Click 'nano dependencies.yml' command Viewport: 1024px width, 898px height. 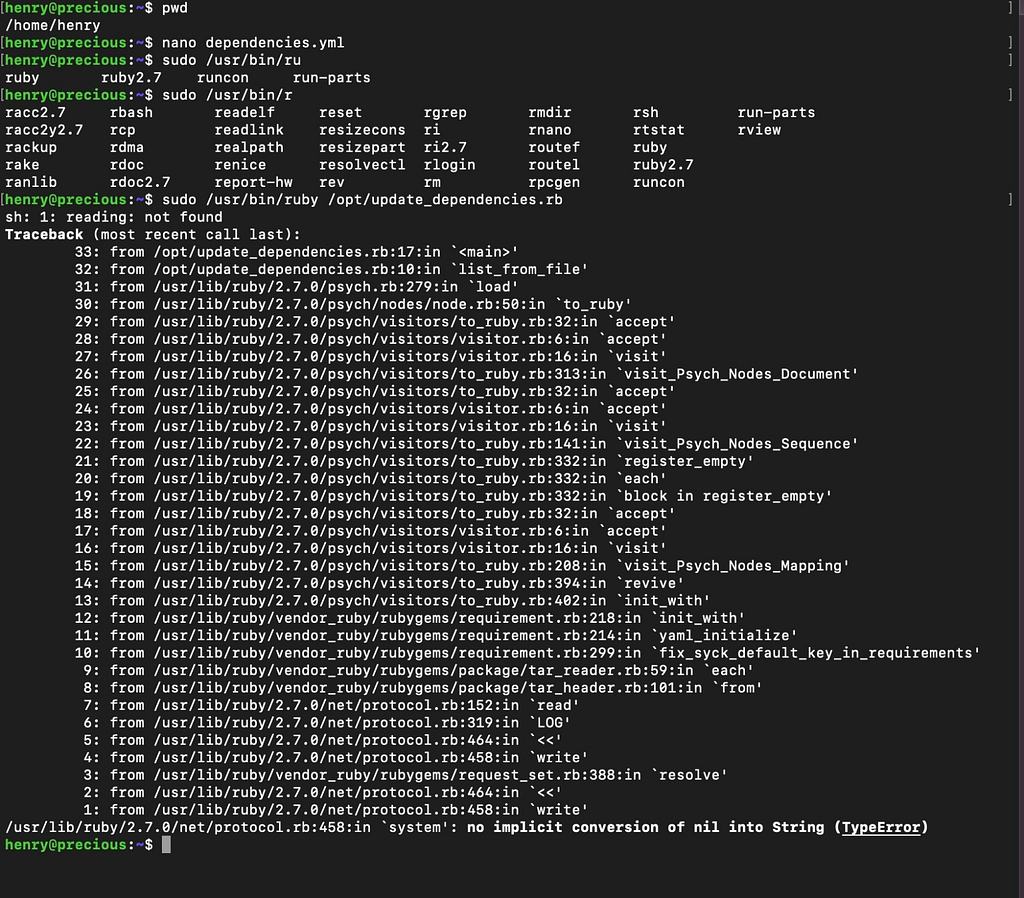point(253,43)
